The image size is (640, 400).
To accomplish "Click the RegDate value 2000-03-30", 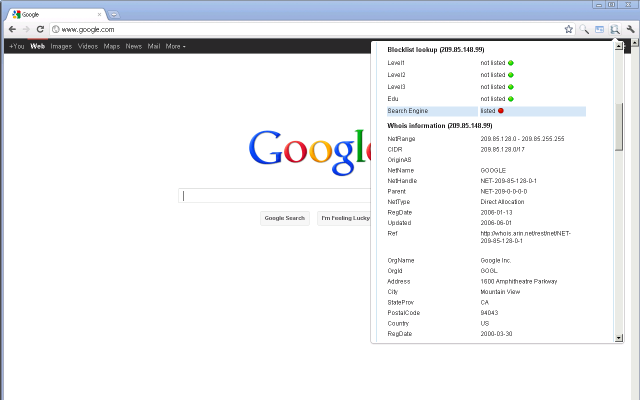I will pos(496,334).
